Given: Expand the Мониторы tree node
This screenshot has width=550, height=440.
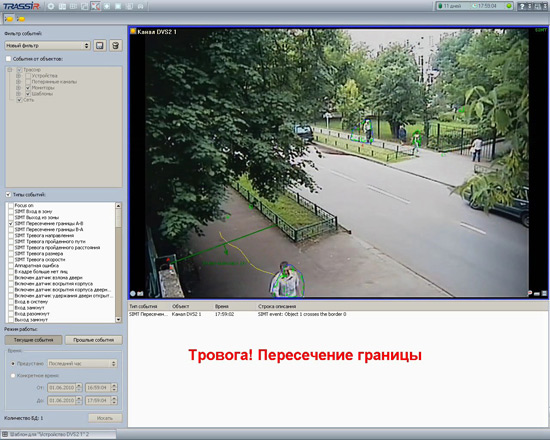Looking at the screenshot, I should (x=19, y=88).
